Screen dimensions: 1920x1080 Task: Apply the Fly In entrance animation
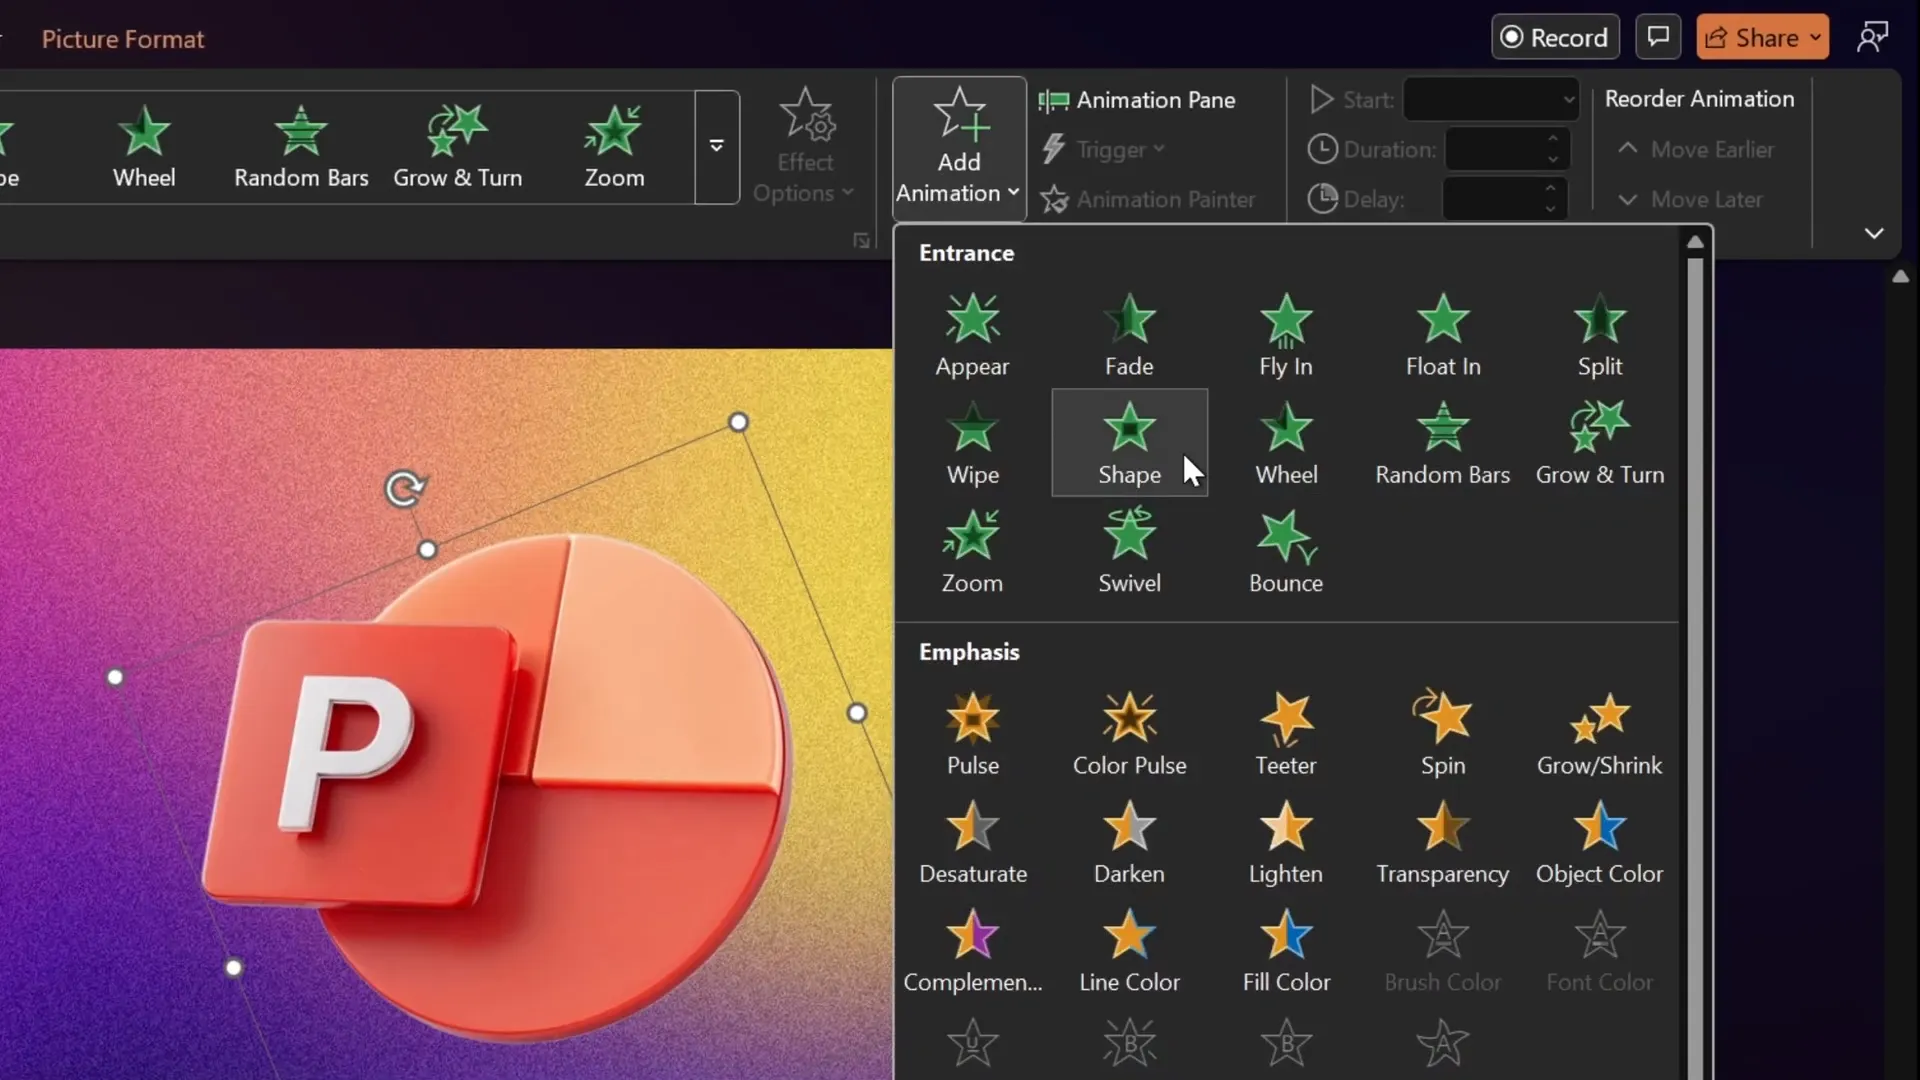1286,335
